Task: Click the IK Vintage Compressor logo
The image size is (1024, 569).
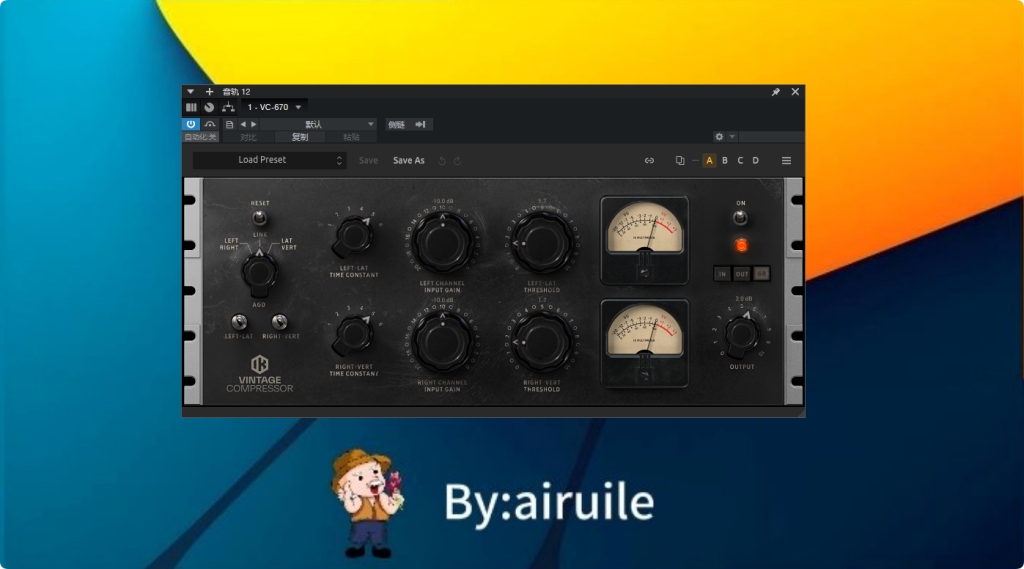Action: tap(259, 374)
